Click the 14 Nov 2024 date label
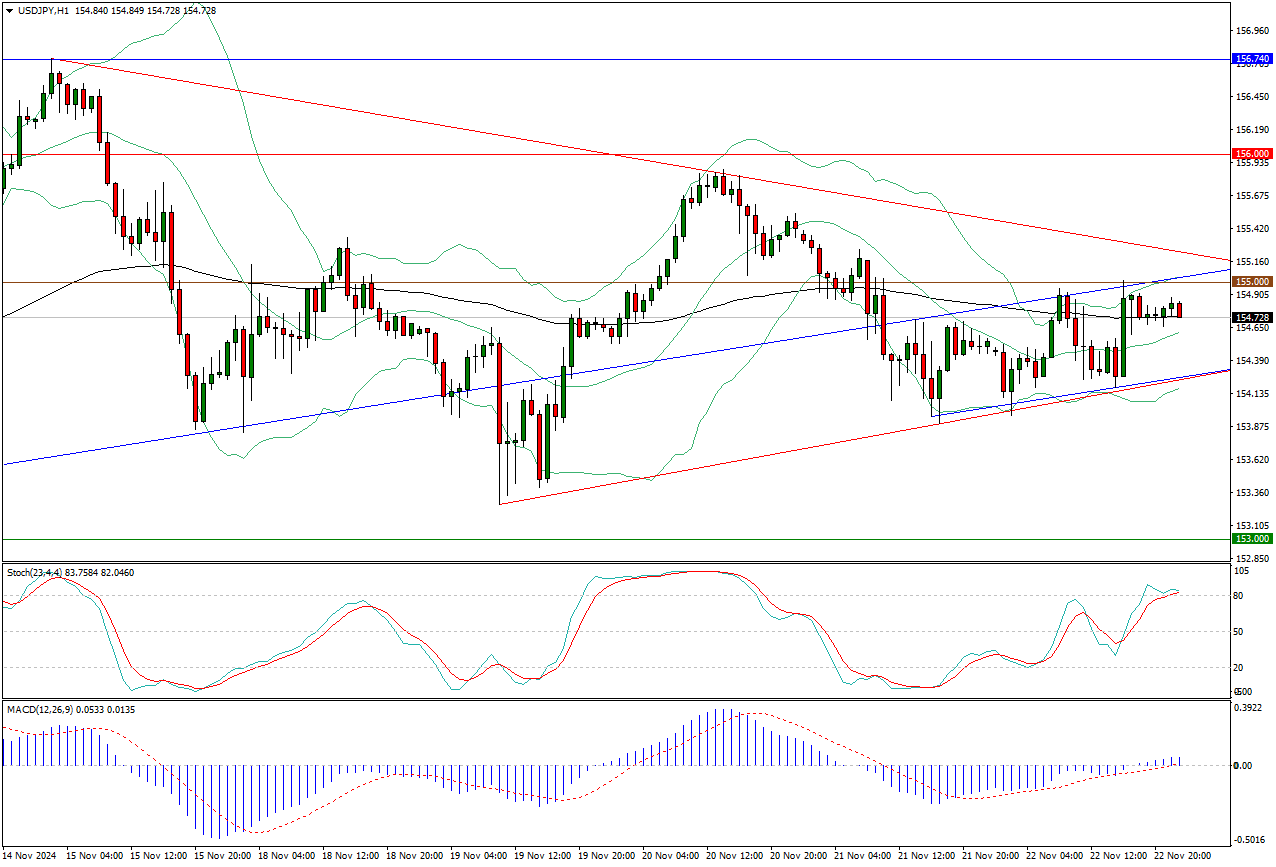The width and height of the screenshot is (1276, 867). coord(30,856)
